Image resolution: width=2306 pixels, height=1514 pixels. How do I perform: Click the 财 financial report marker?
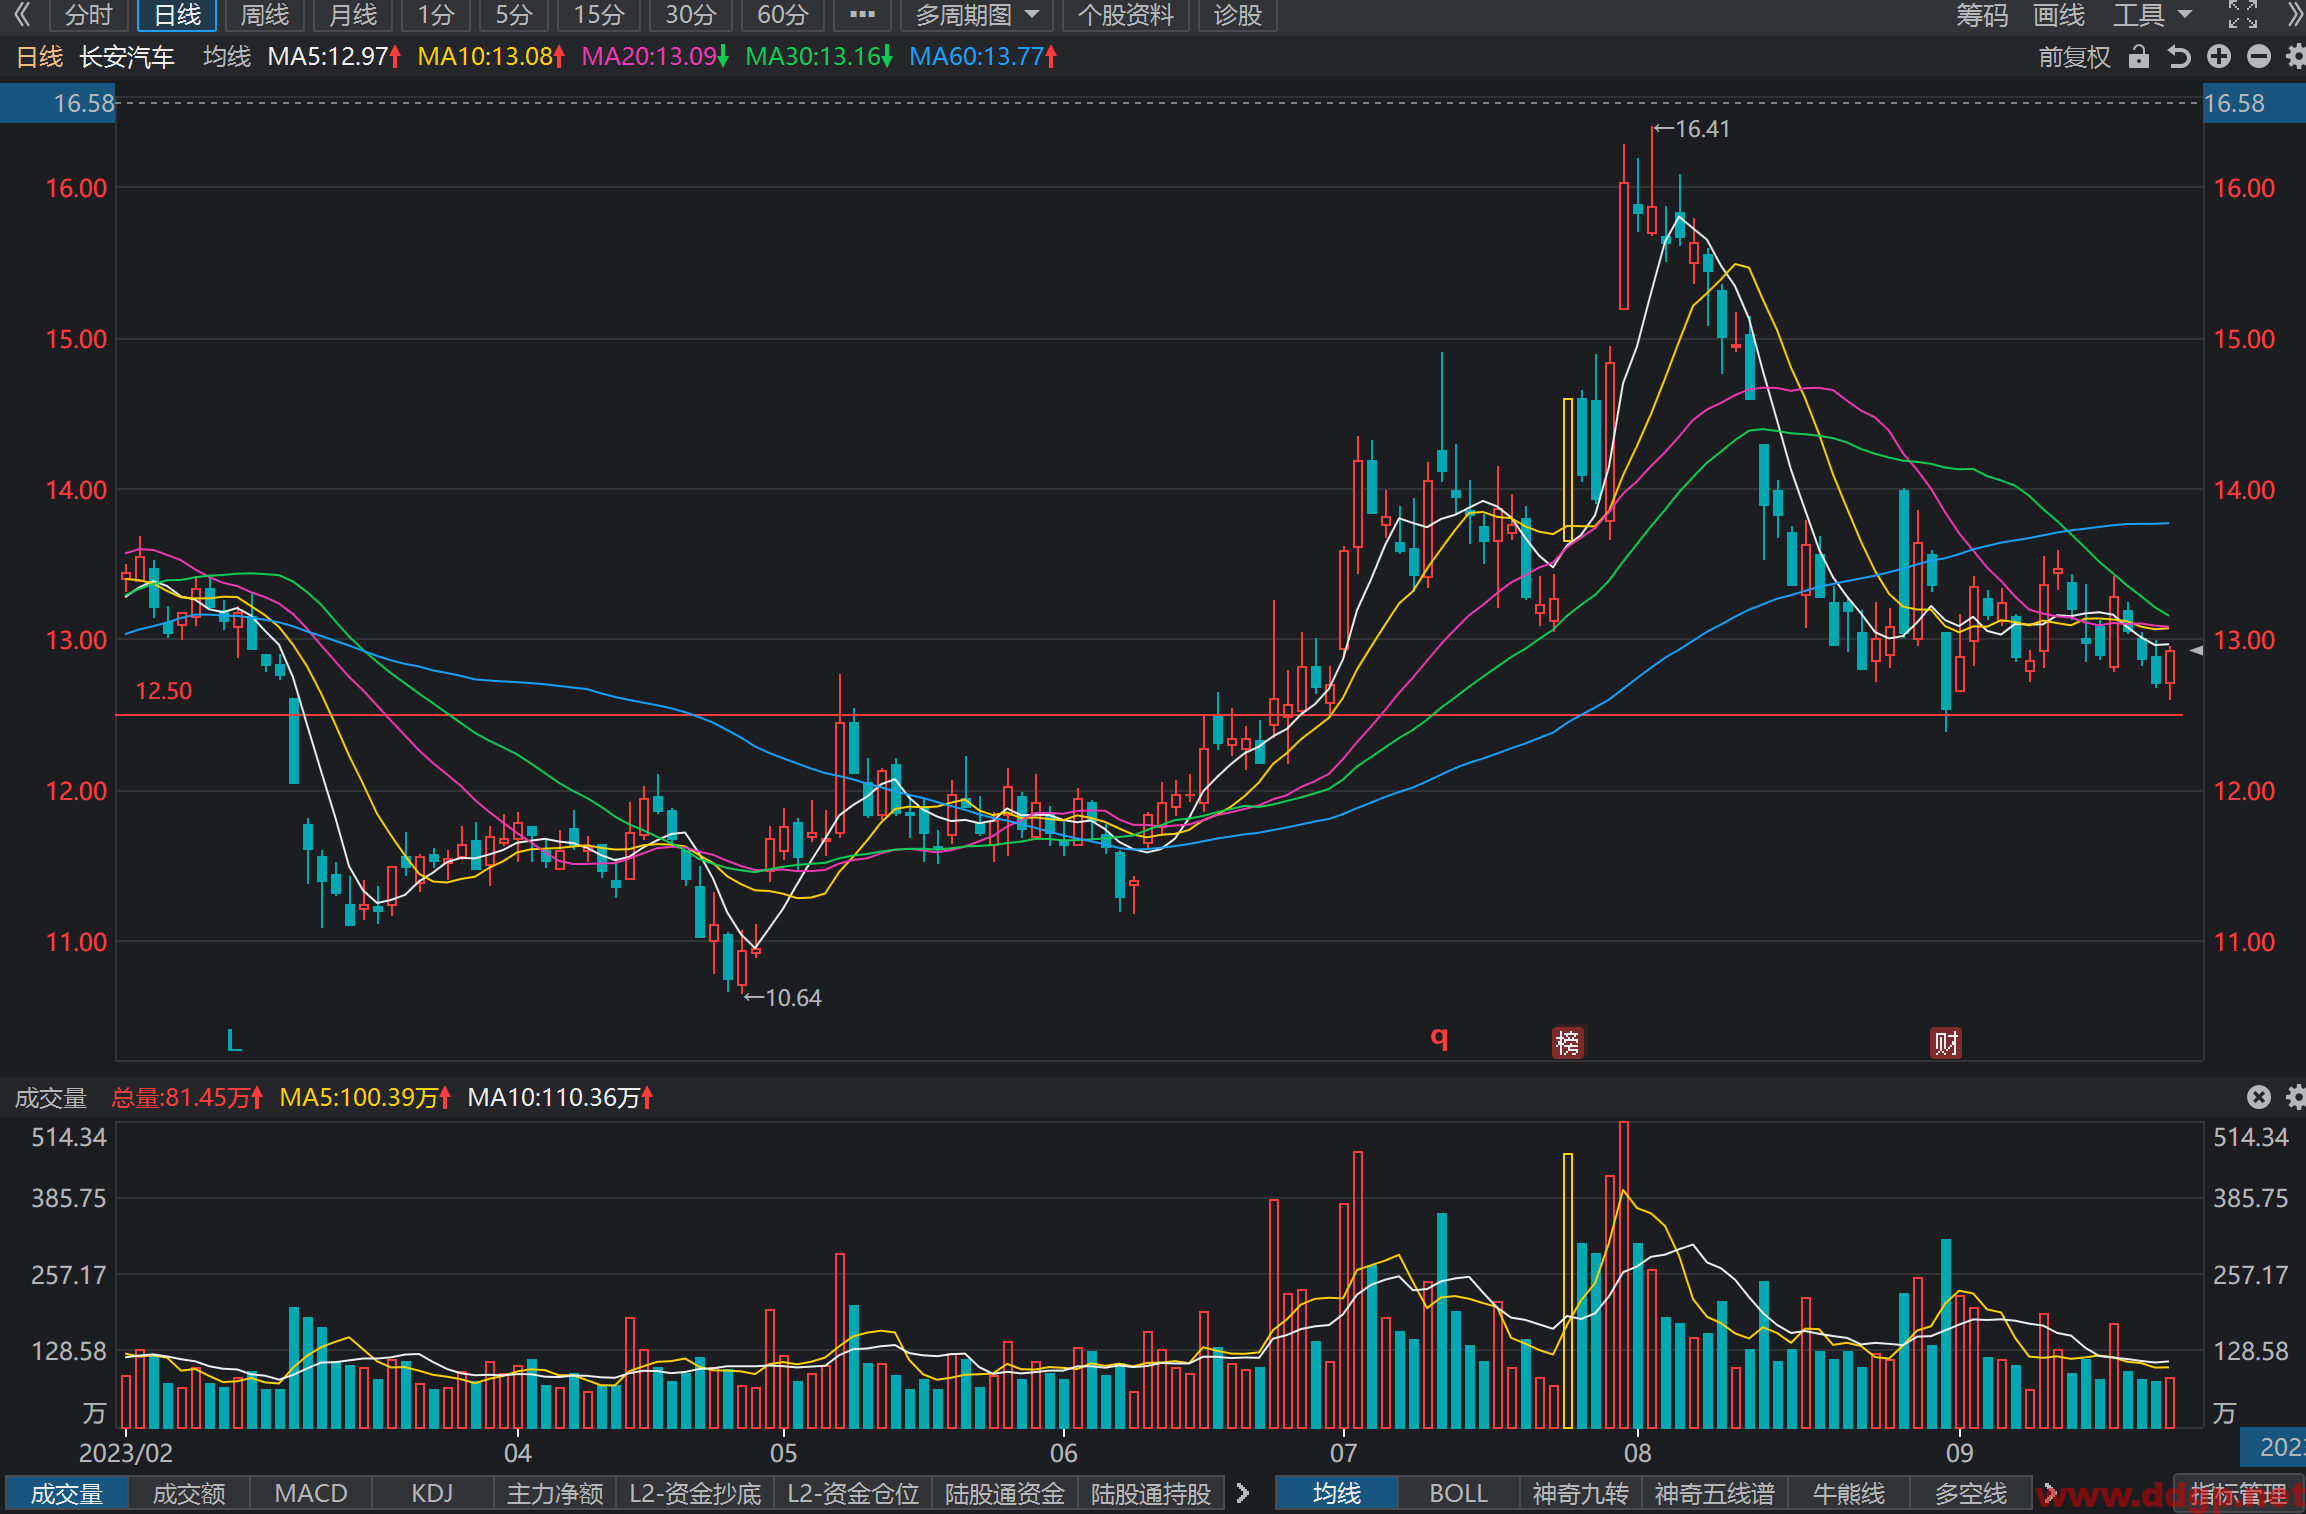click(x=1945, y=1043)
